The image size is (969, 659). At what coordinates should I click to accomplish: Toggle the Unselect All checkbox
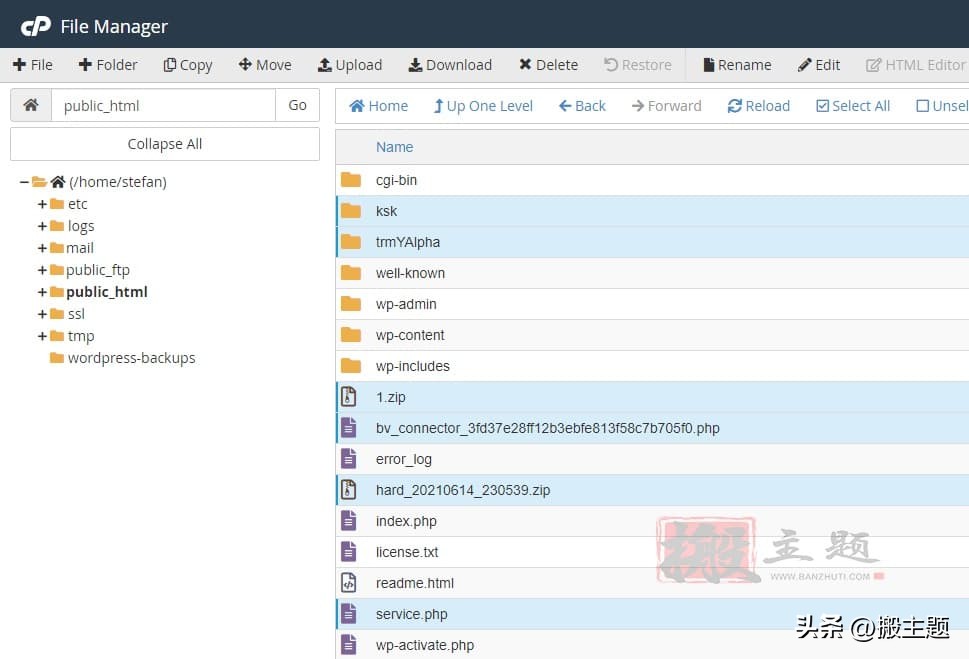click(922, 106)
